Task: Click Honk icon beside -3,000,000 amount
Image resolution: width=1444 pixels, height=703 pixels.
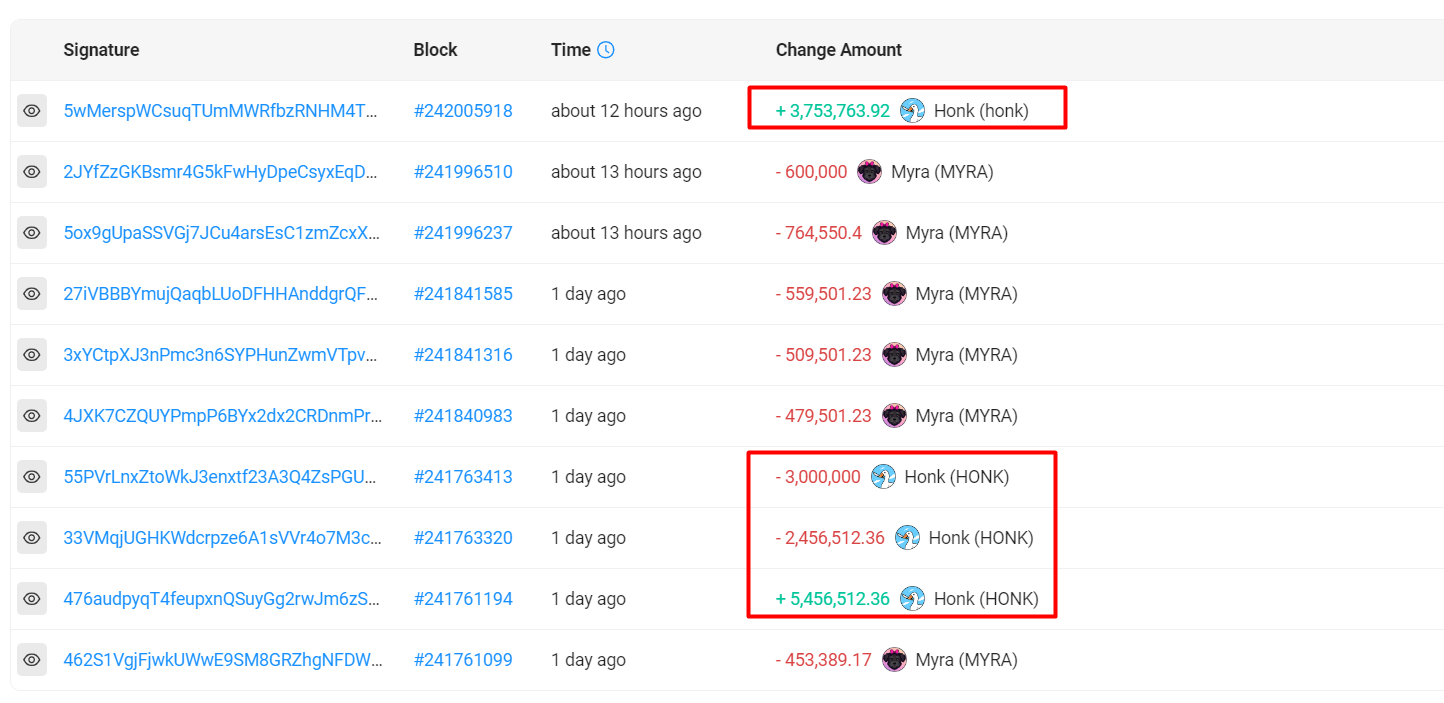Action: pos(883,477)
